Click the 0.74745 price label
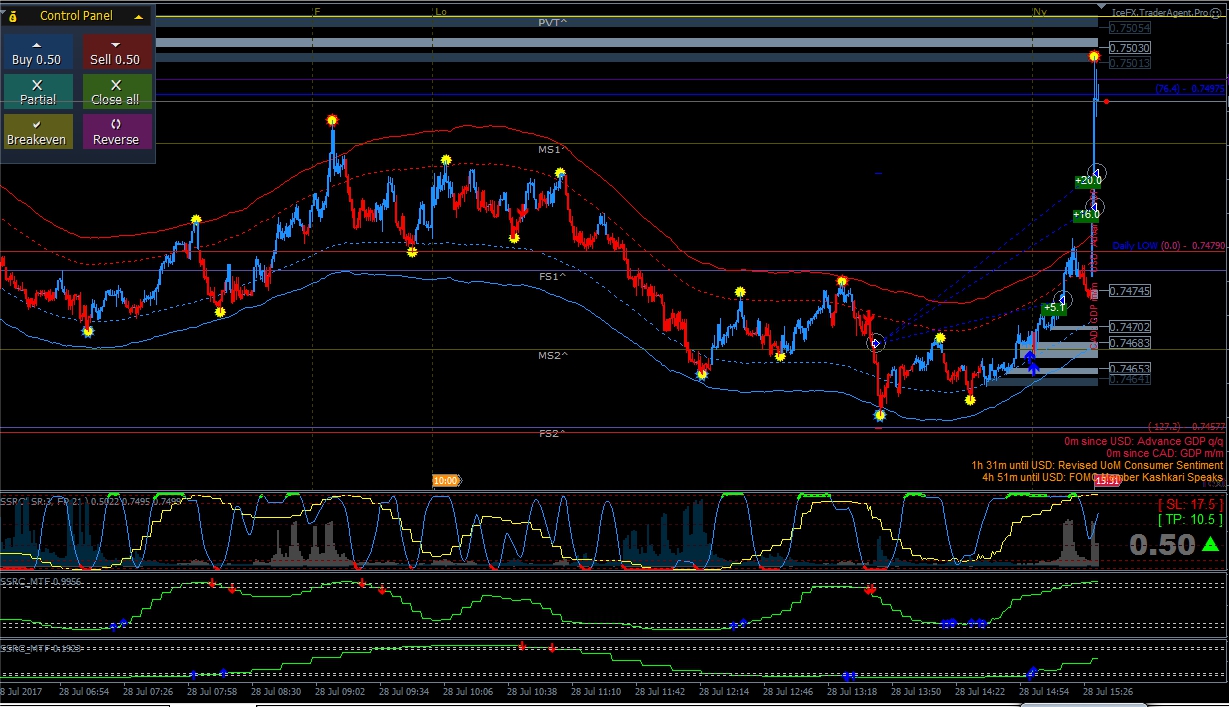Viewport: 1229px width, 707px height. coord(1130,291)
